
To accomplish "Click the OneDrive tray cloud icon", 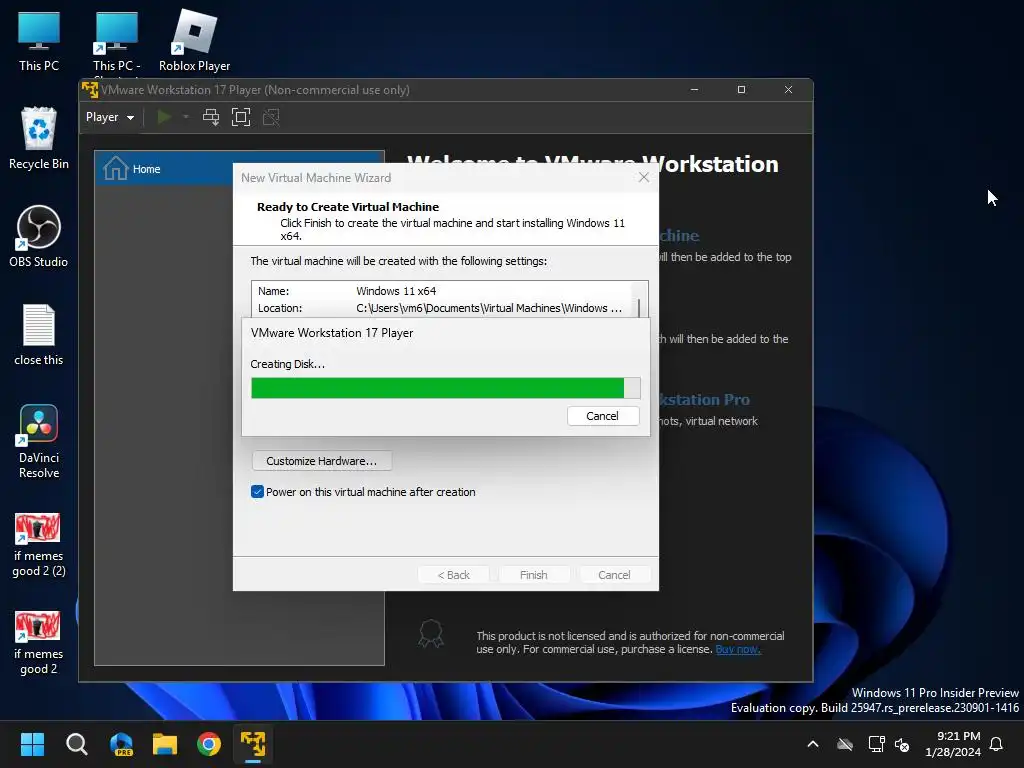I will (845, 744).
